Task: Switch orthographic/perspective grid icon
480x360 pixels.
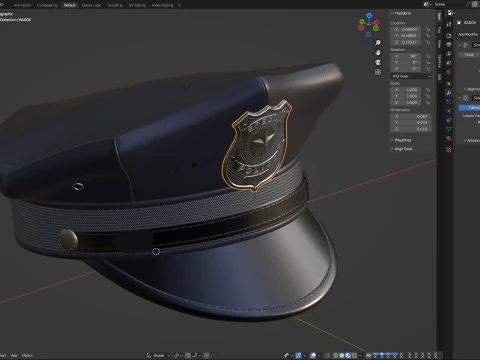Action: (378, 72)
